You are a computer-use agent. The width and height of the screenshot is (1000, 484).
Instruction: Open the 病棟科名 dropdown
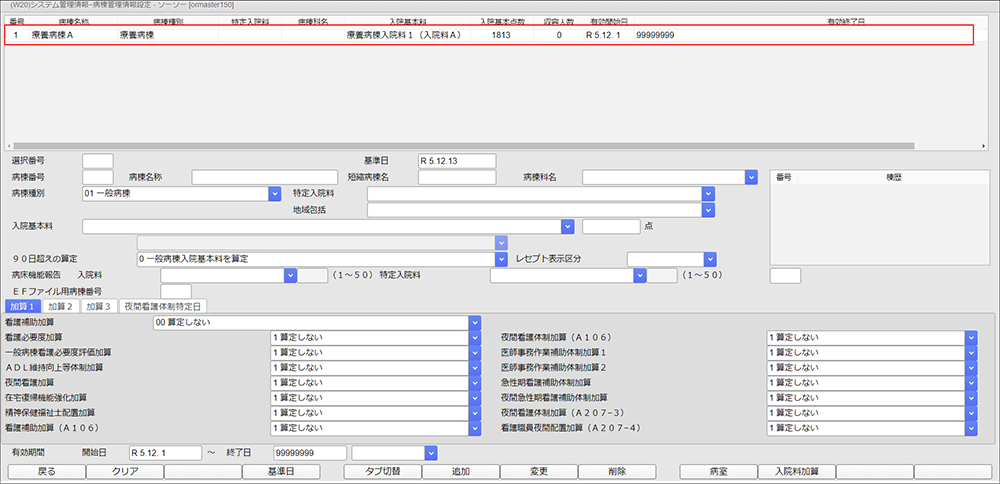coord(751,177)
